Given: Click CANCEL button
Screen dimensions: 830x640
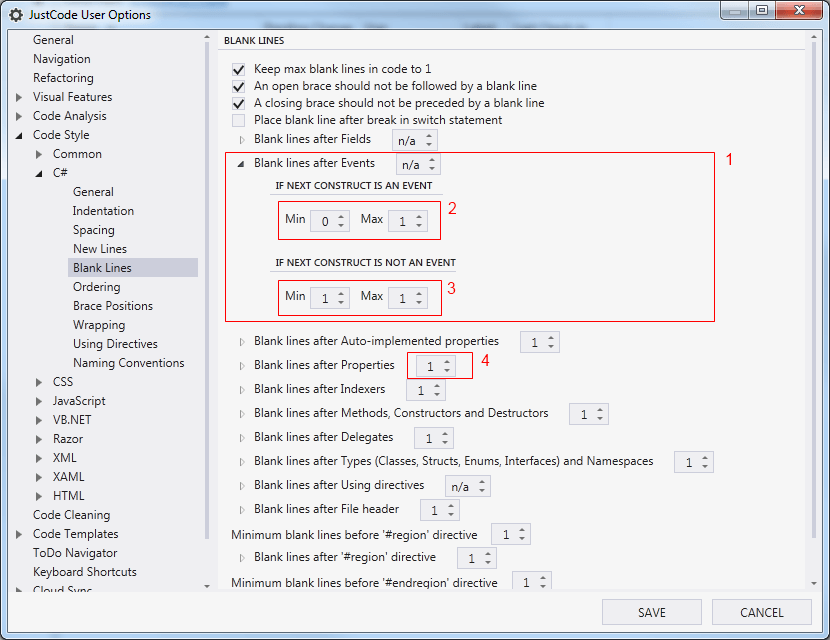Looking at the screenshot, I should tap(761, 612).
